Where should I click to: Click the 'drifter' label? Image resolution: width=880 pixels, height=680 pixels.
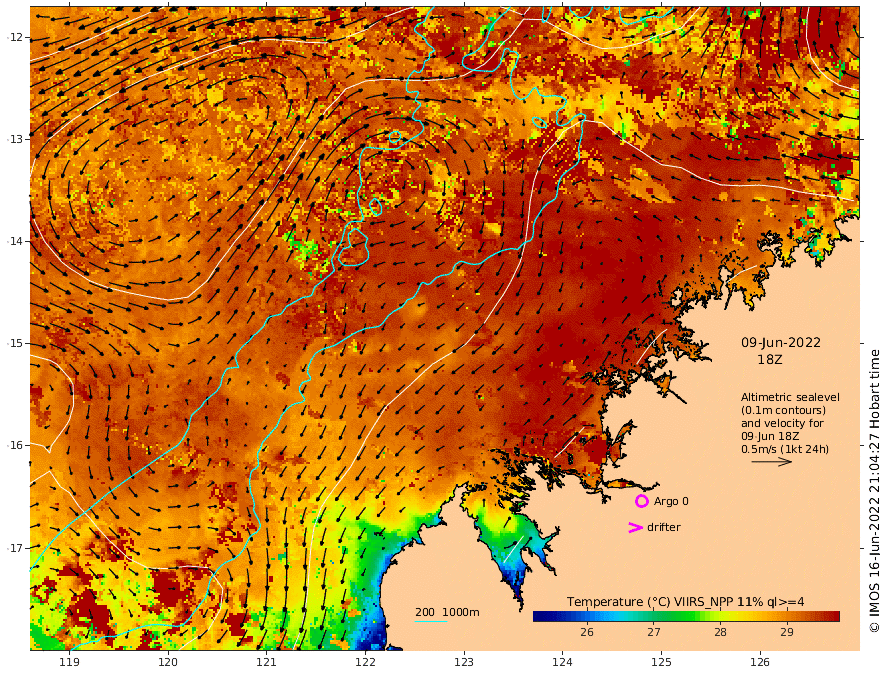coord(664,527)
